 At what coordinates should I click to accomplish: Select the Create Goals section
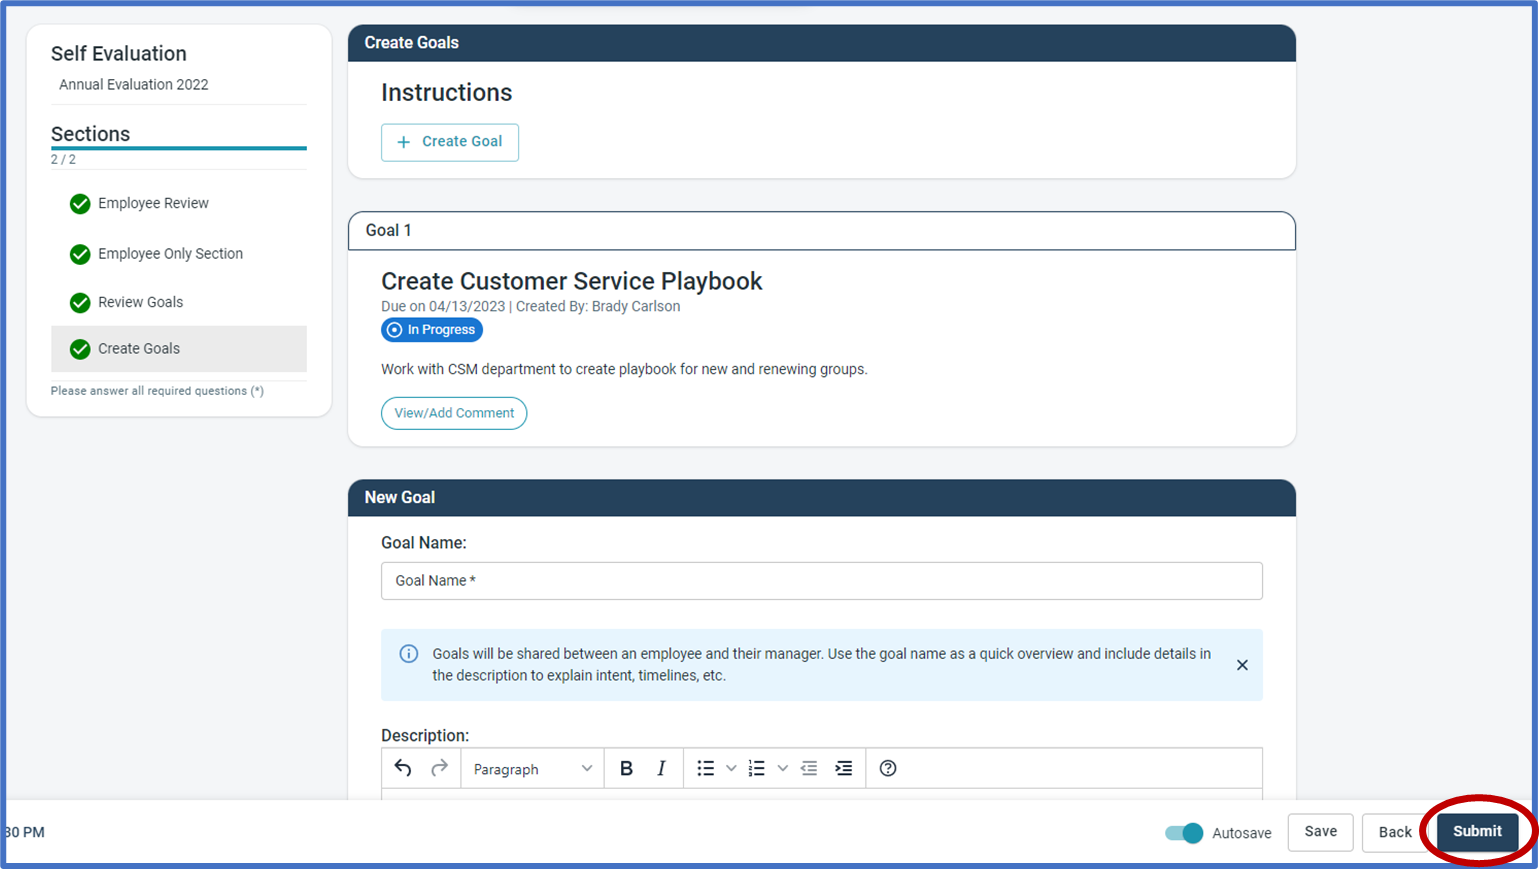pos(179,349)
